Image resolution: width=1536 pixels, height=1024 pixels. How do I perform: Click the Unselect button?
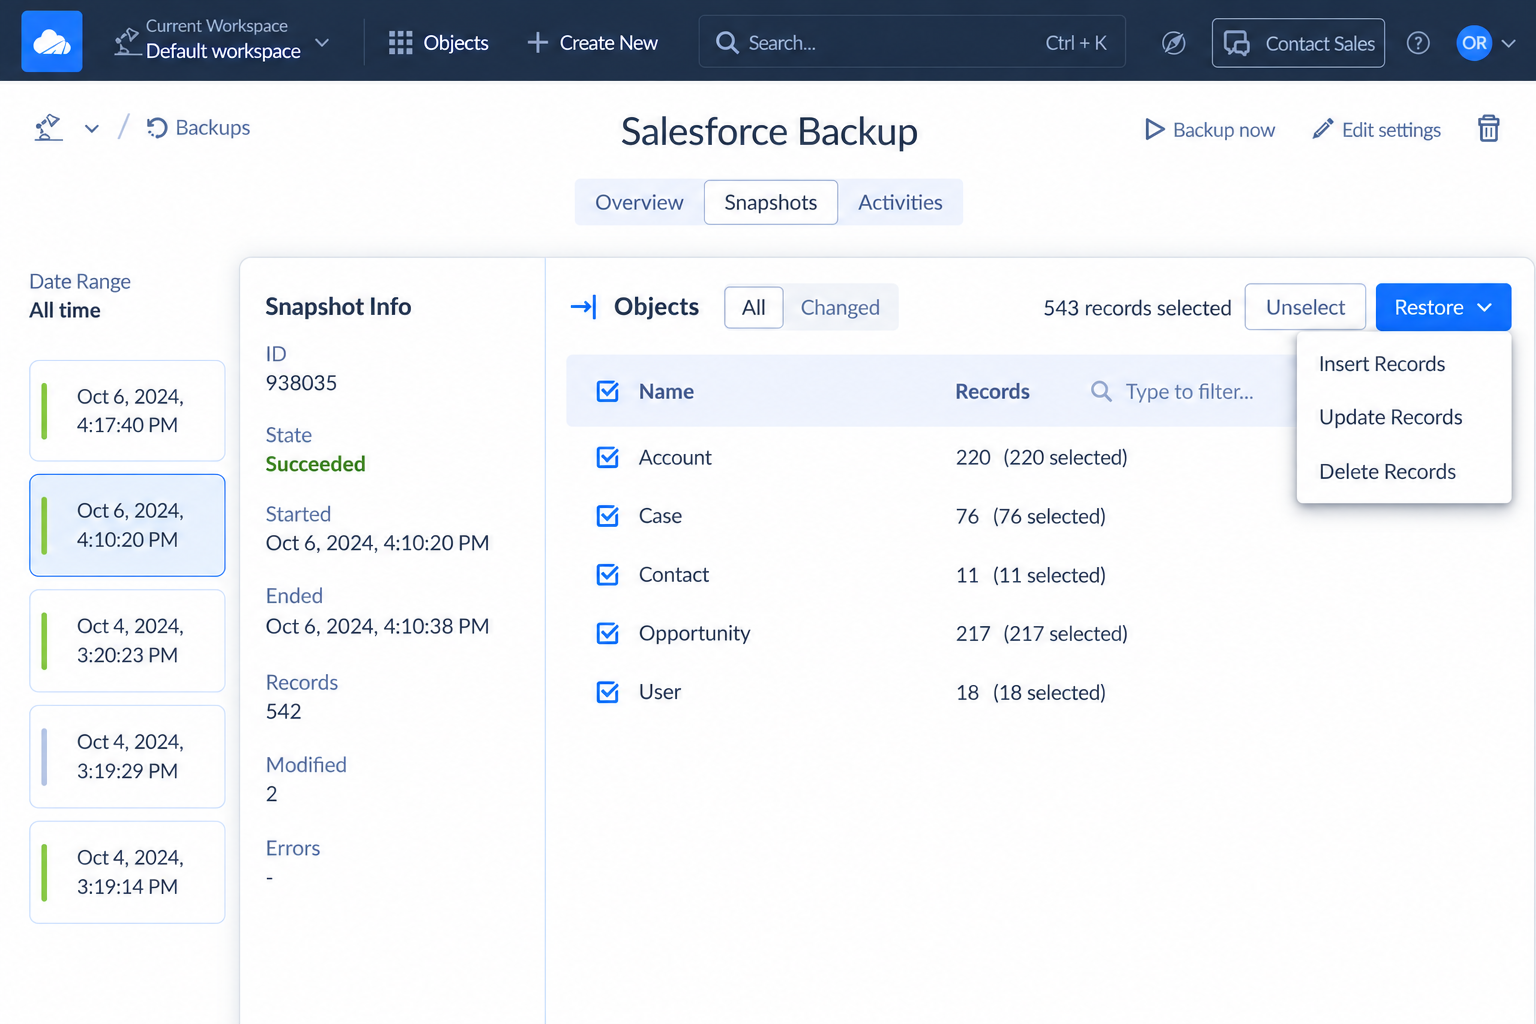1305,307
